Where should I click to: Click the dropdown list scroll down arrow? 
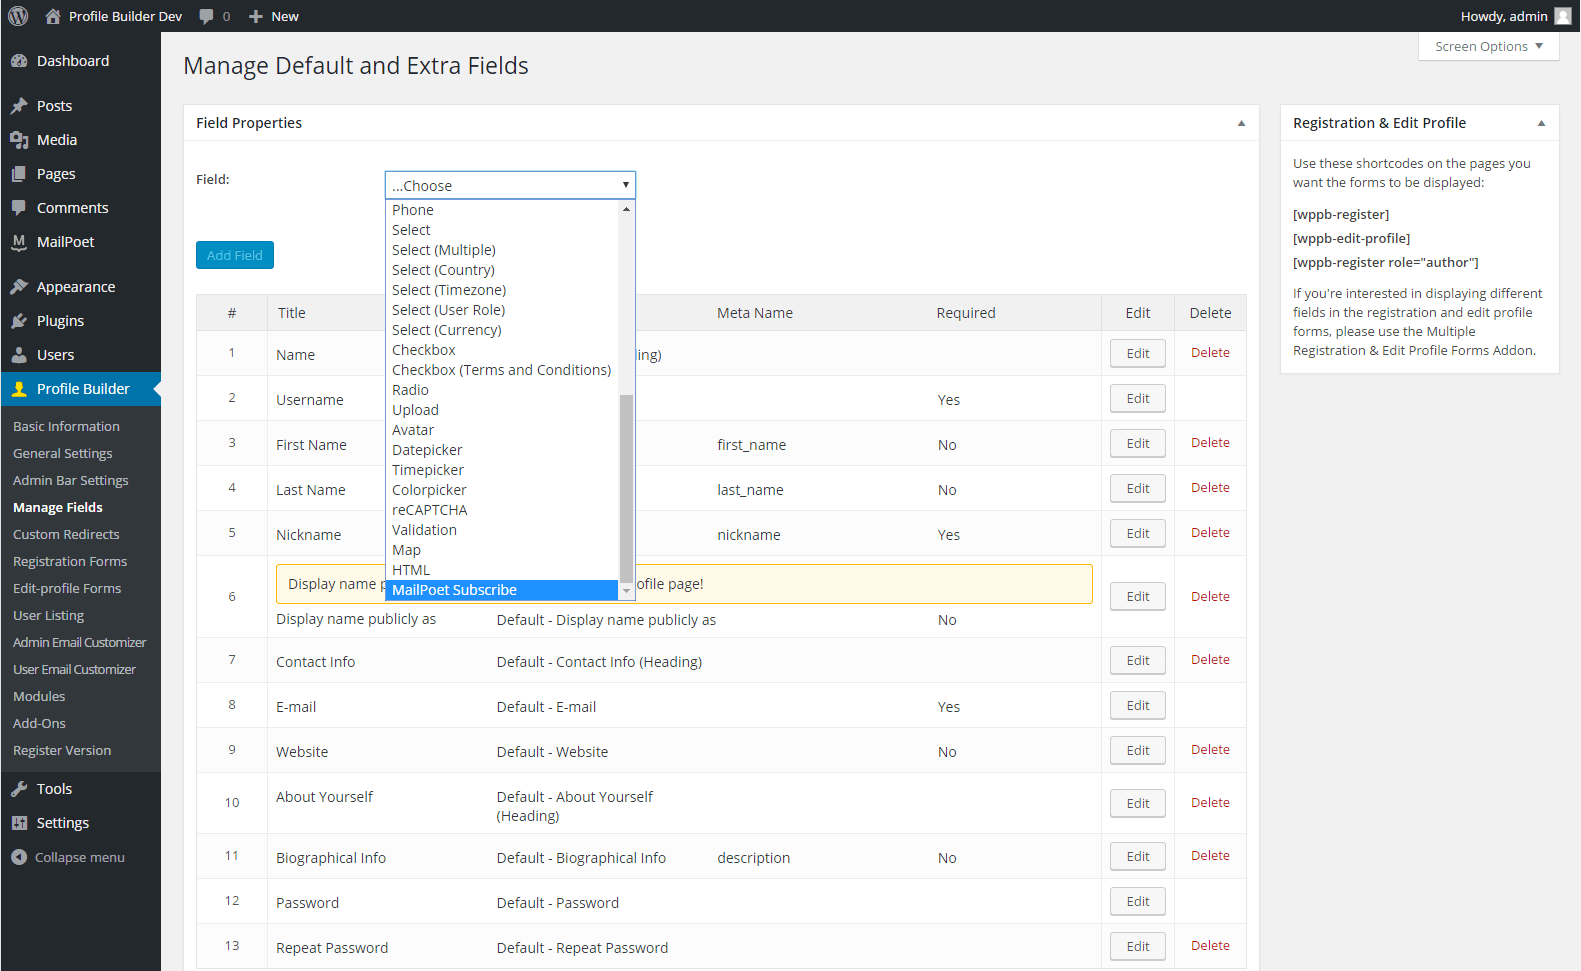627,591
